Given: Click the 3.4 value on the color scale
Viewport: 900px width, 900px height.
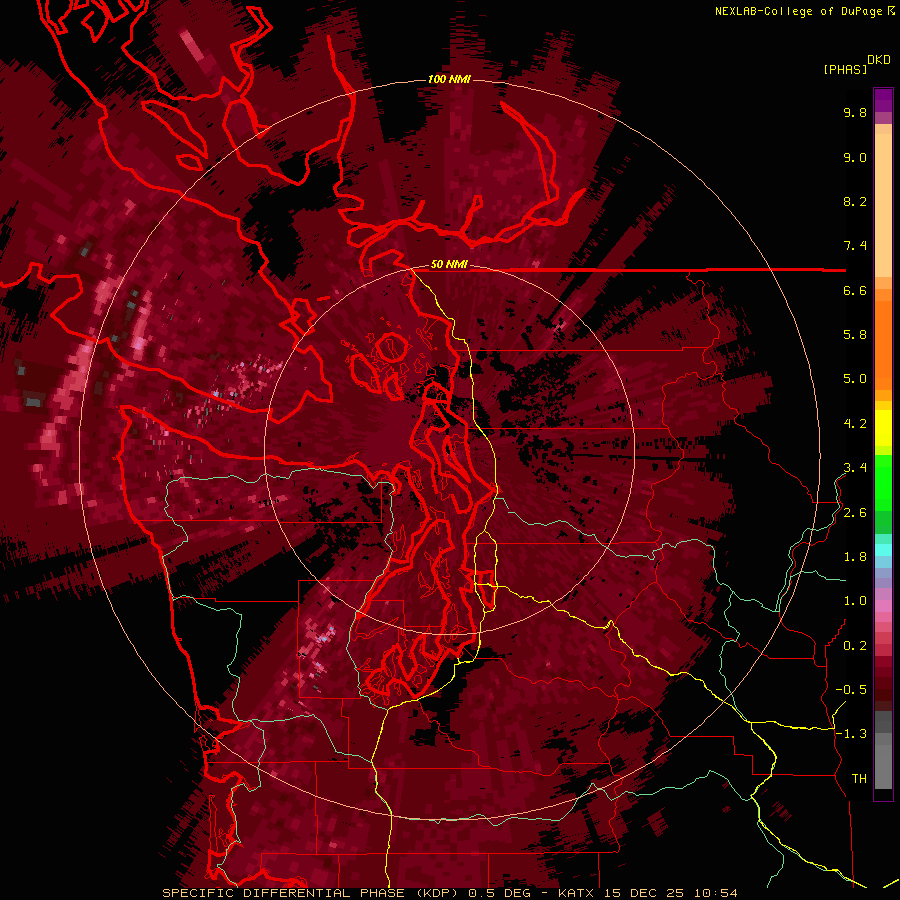Looking at the screenshot, I should (x=855, y=468).
